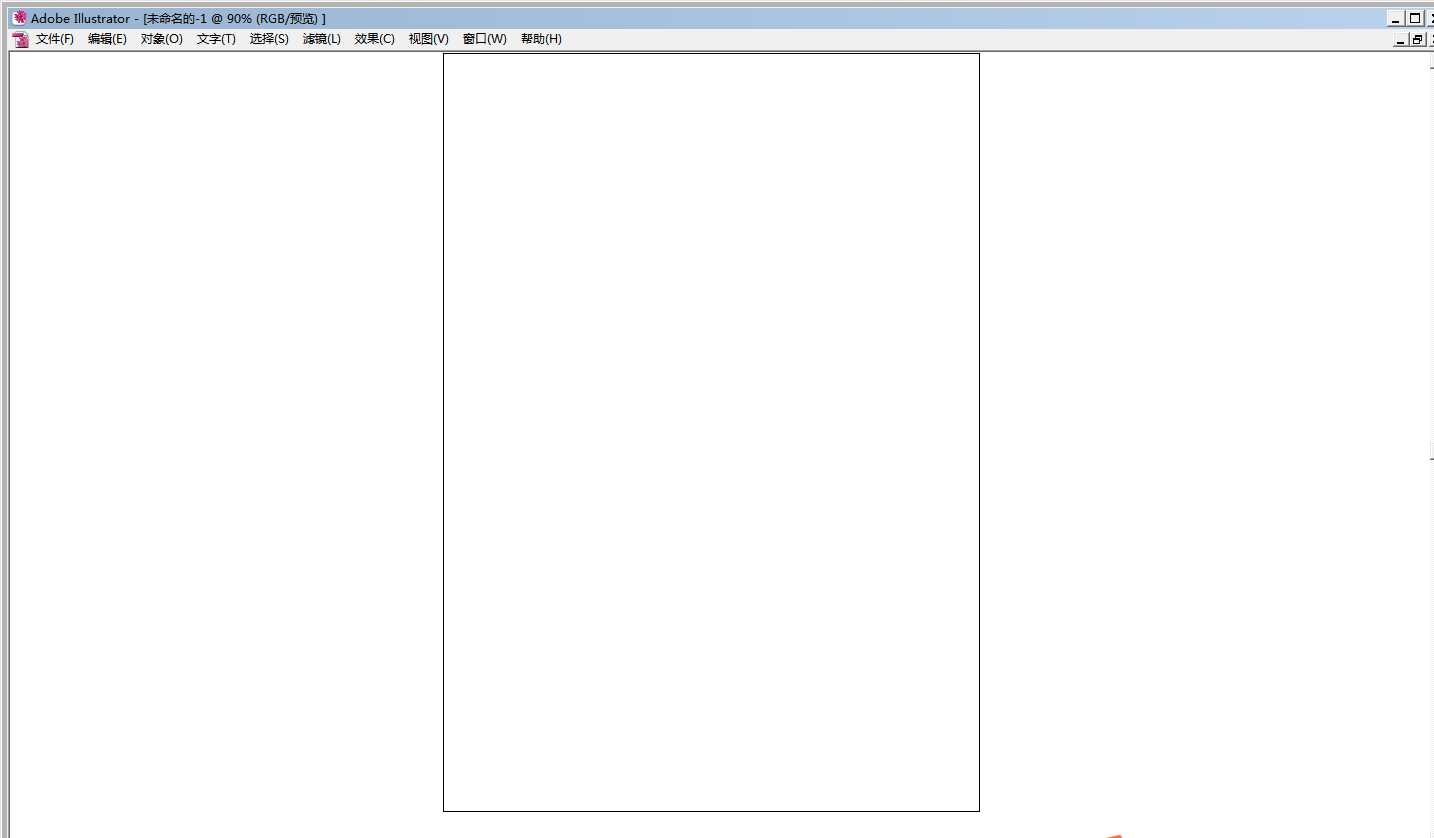The image size is (1434, 838).
Task: Click the vertical scrollbar on the right edge
Action: click(1430, 300)
